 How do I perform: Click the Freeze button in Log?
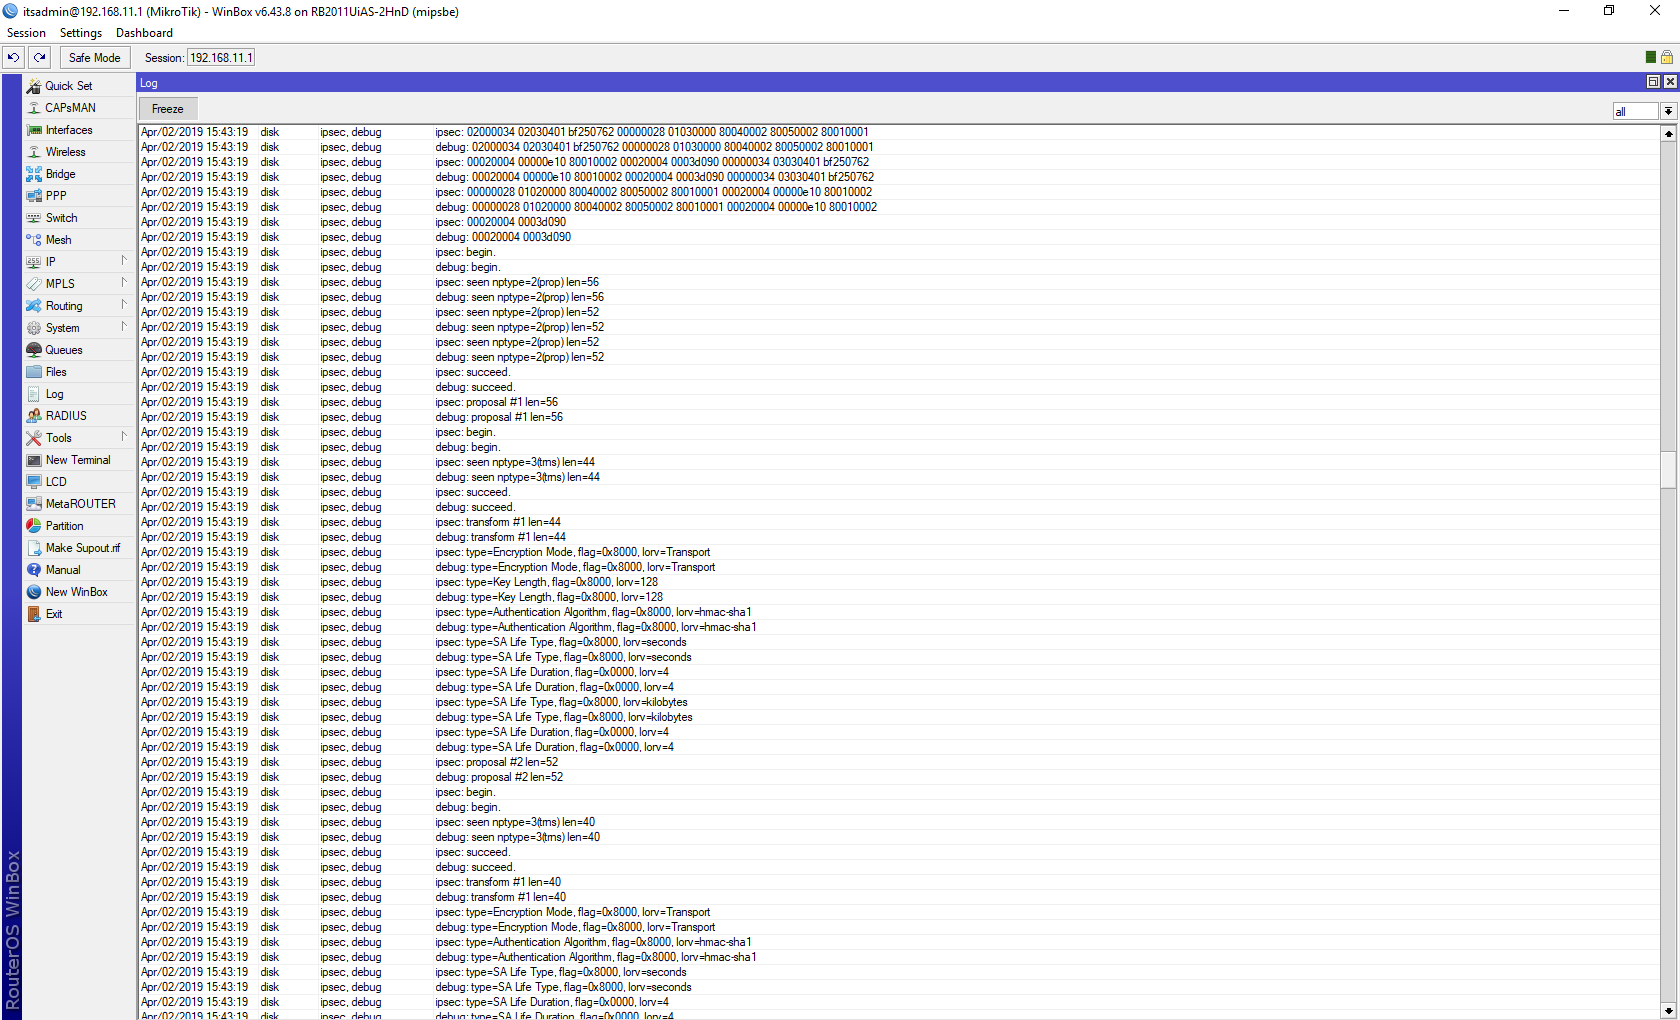click(x=168, y=109)
